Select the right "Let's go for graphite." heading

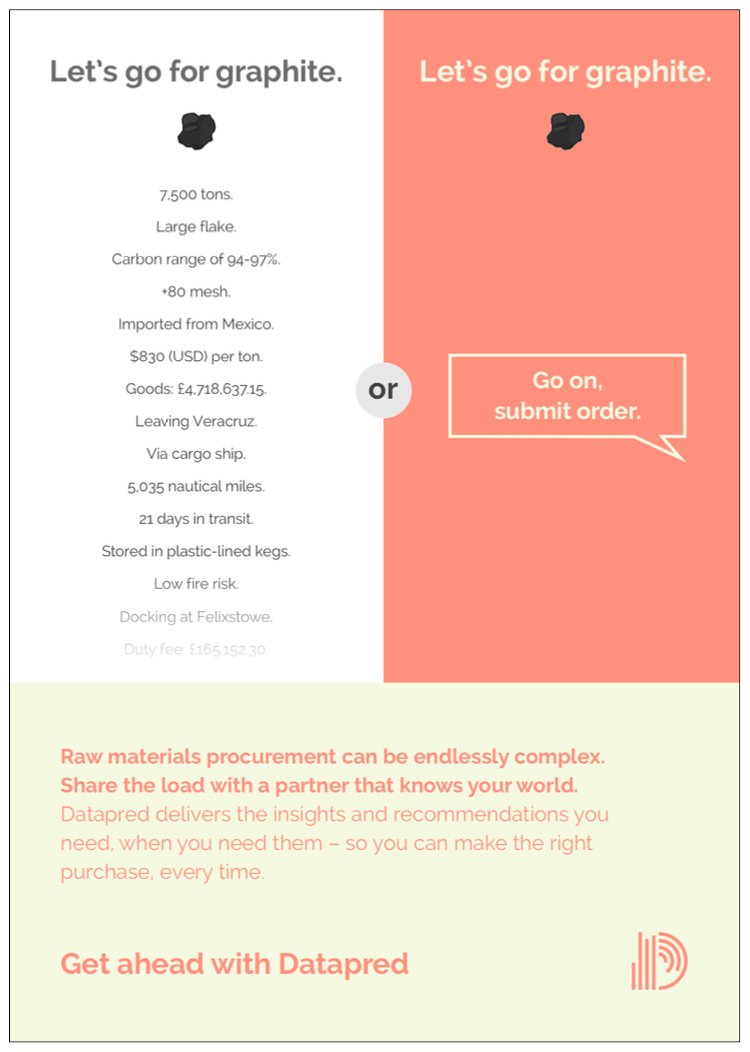[565, 72]
